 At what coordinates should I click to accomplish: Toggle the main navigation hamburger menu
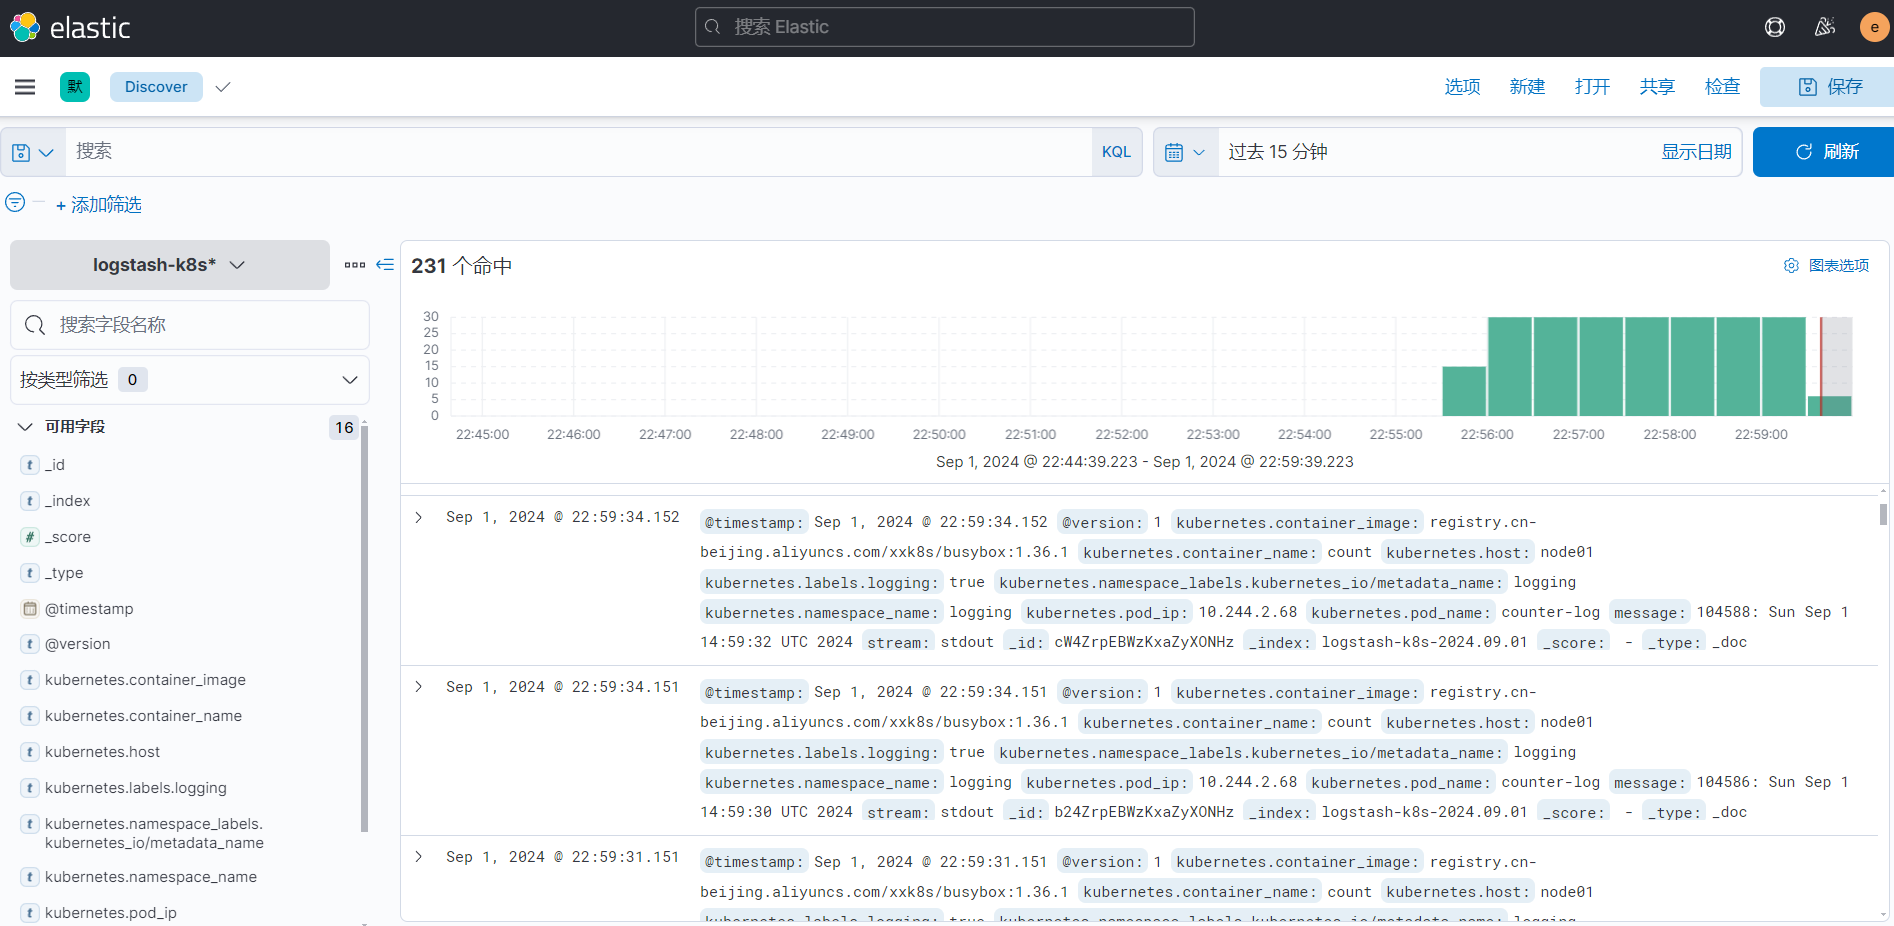[25, 87]
